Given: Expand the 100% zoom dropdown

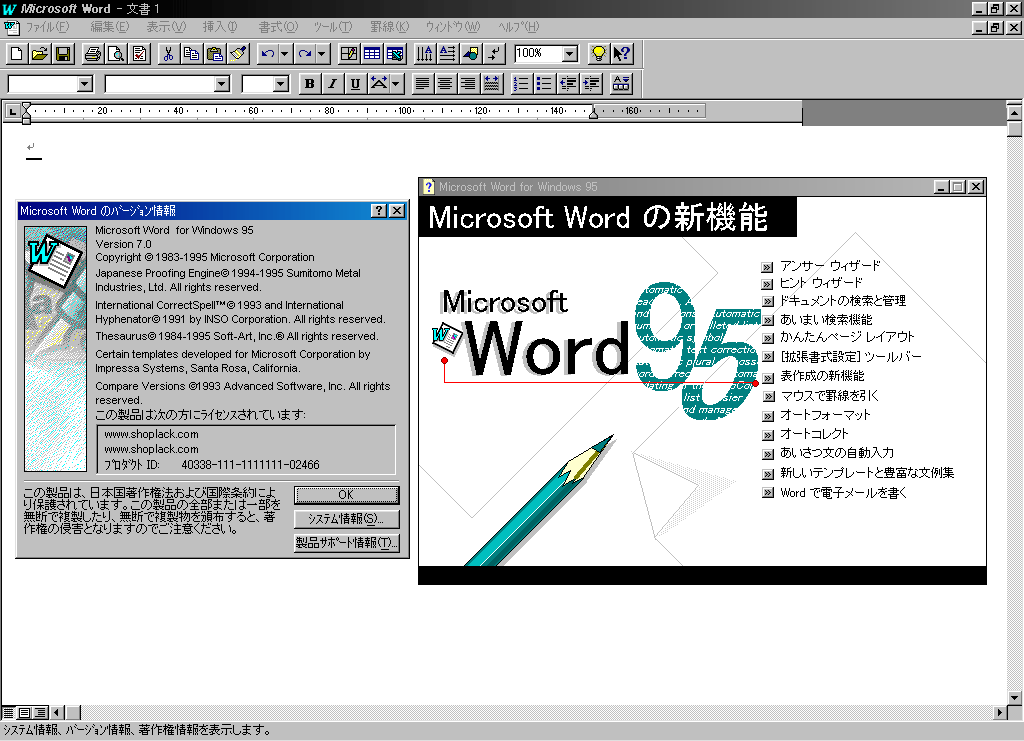Looking at the screenshot, I should tap(570, 54).
